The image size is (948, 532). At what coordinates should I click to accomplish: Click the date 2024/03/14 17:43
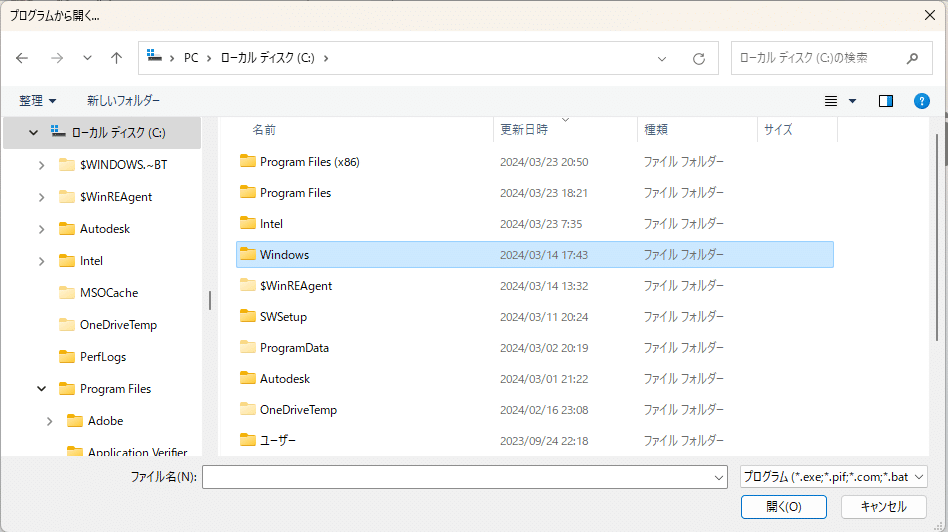pos(544,255)
